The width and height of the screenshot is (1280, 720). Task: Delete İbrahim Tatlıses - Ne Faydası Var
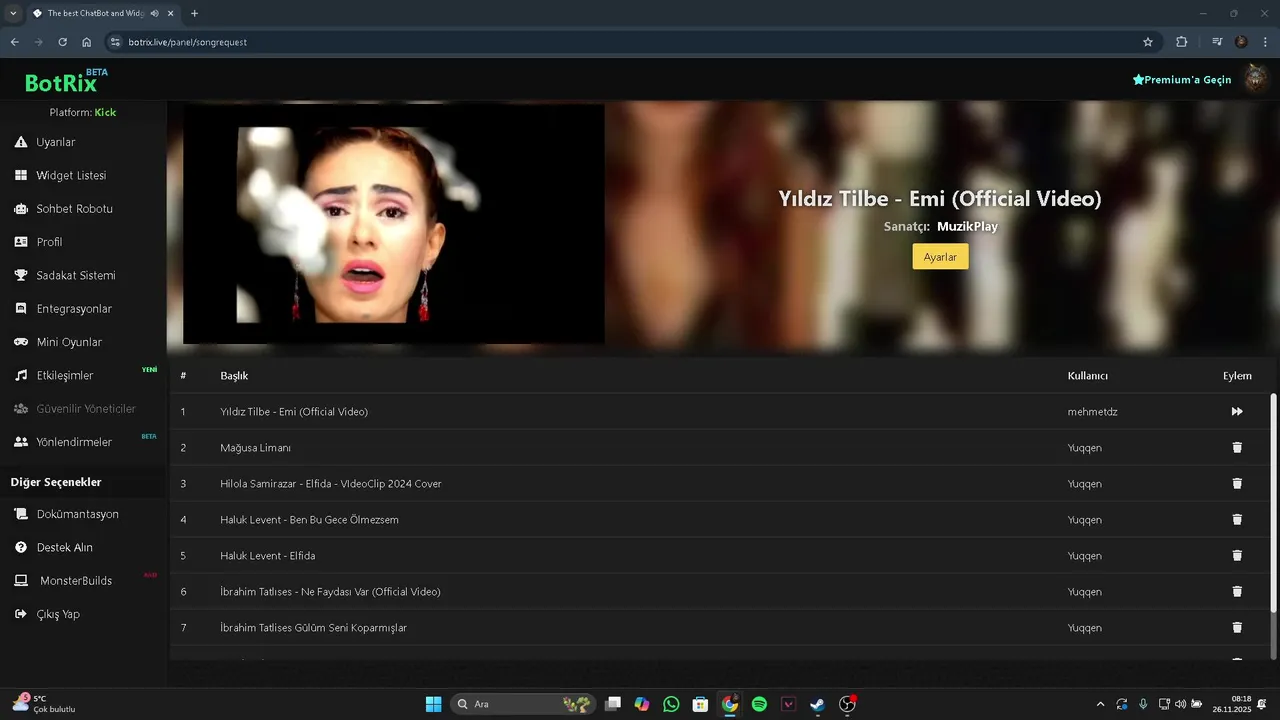pyautogui.click(x=1237, y=592)
